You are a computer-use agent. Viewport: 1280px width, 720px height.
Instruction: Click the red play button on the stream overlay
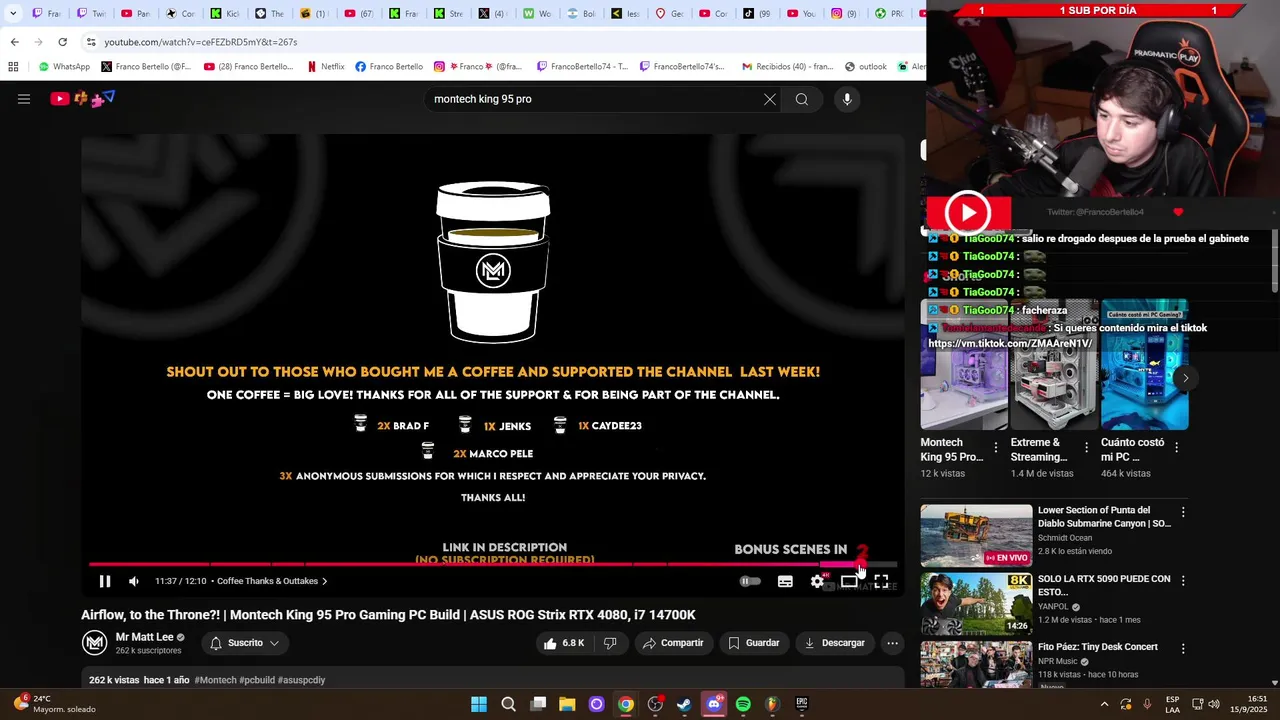click(x=968, y=213)
